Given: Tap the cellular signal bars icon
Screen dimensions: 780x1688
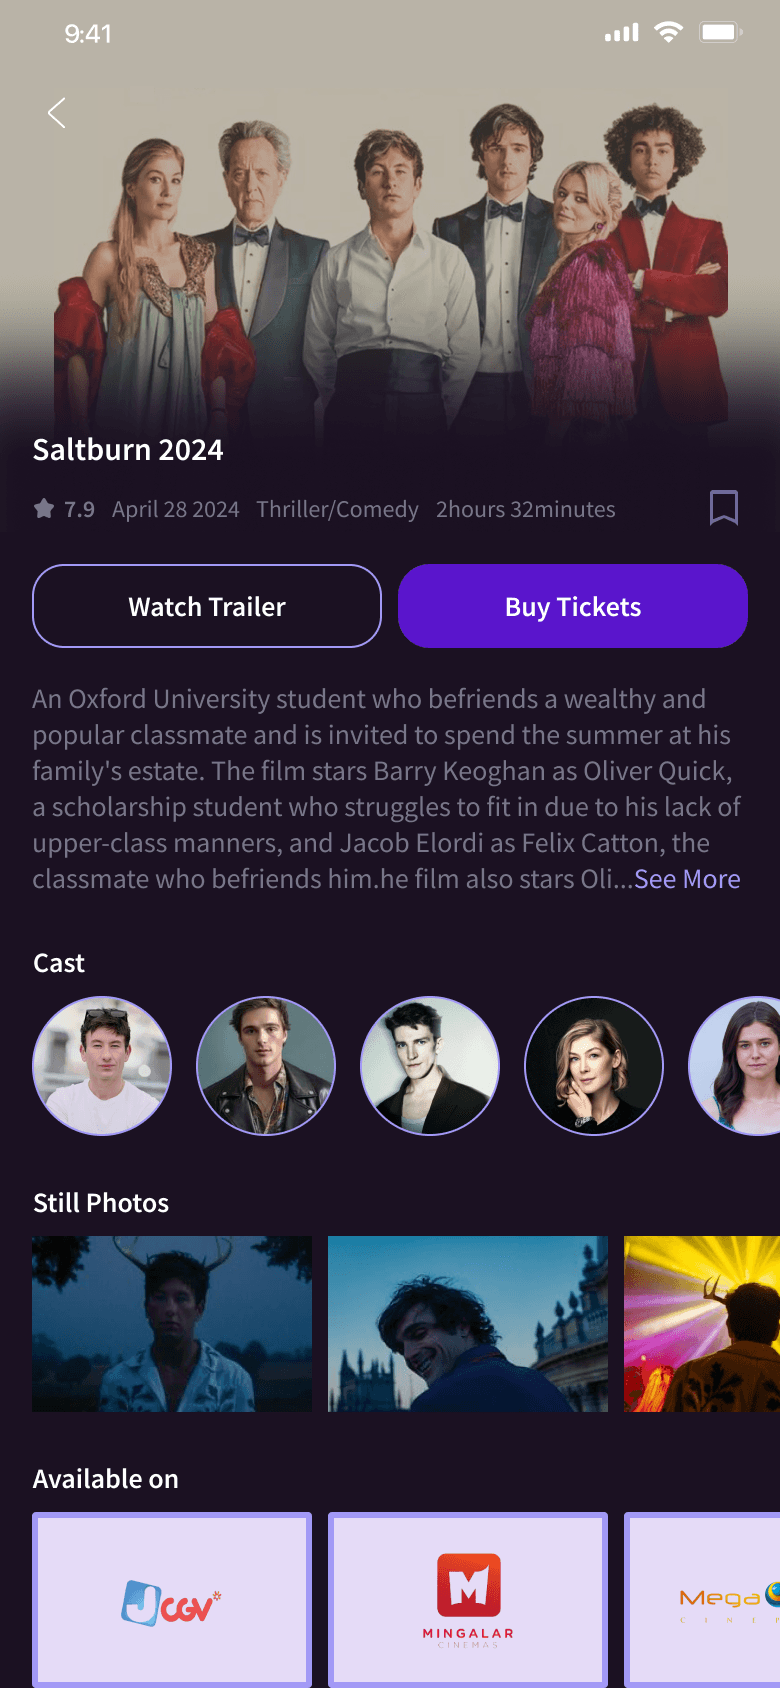Looking at the screenshot, I should 621,33.
